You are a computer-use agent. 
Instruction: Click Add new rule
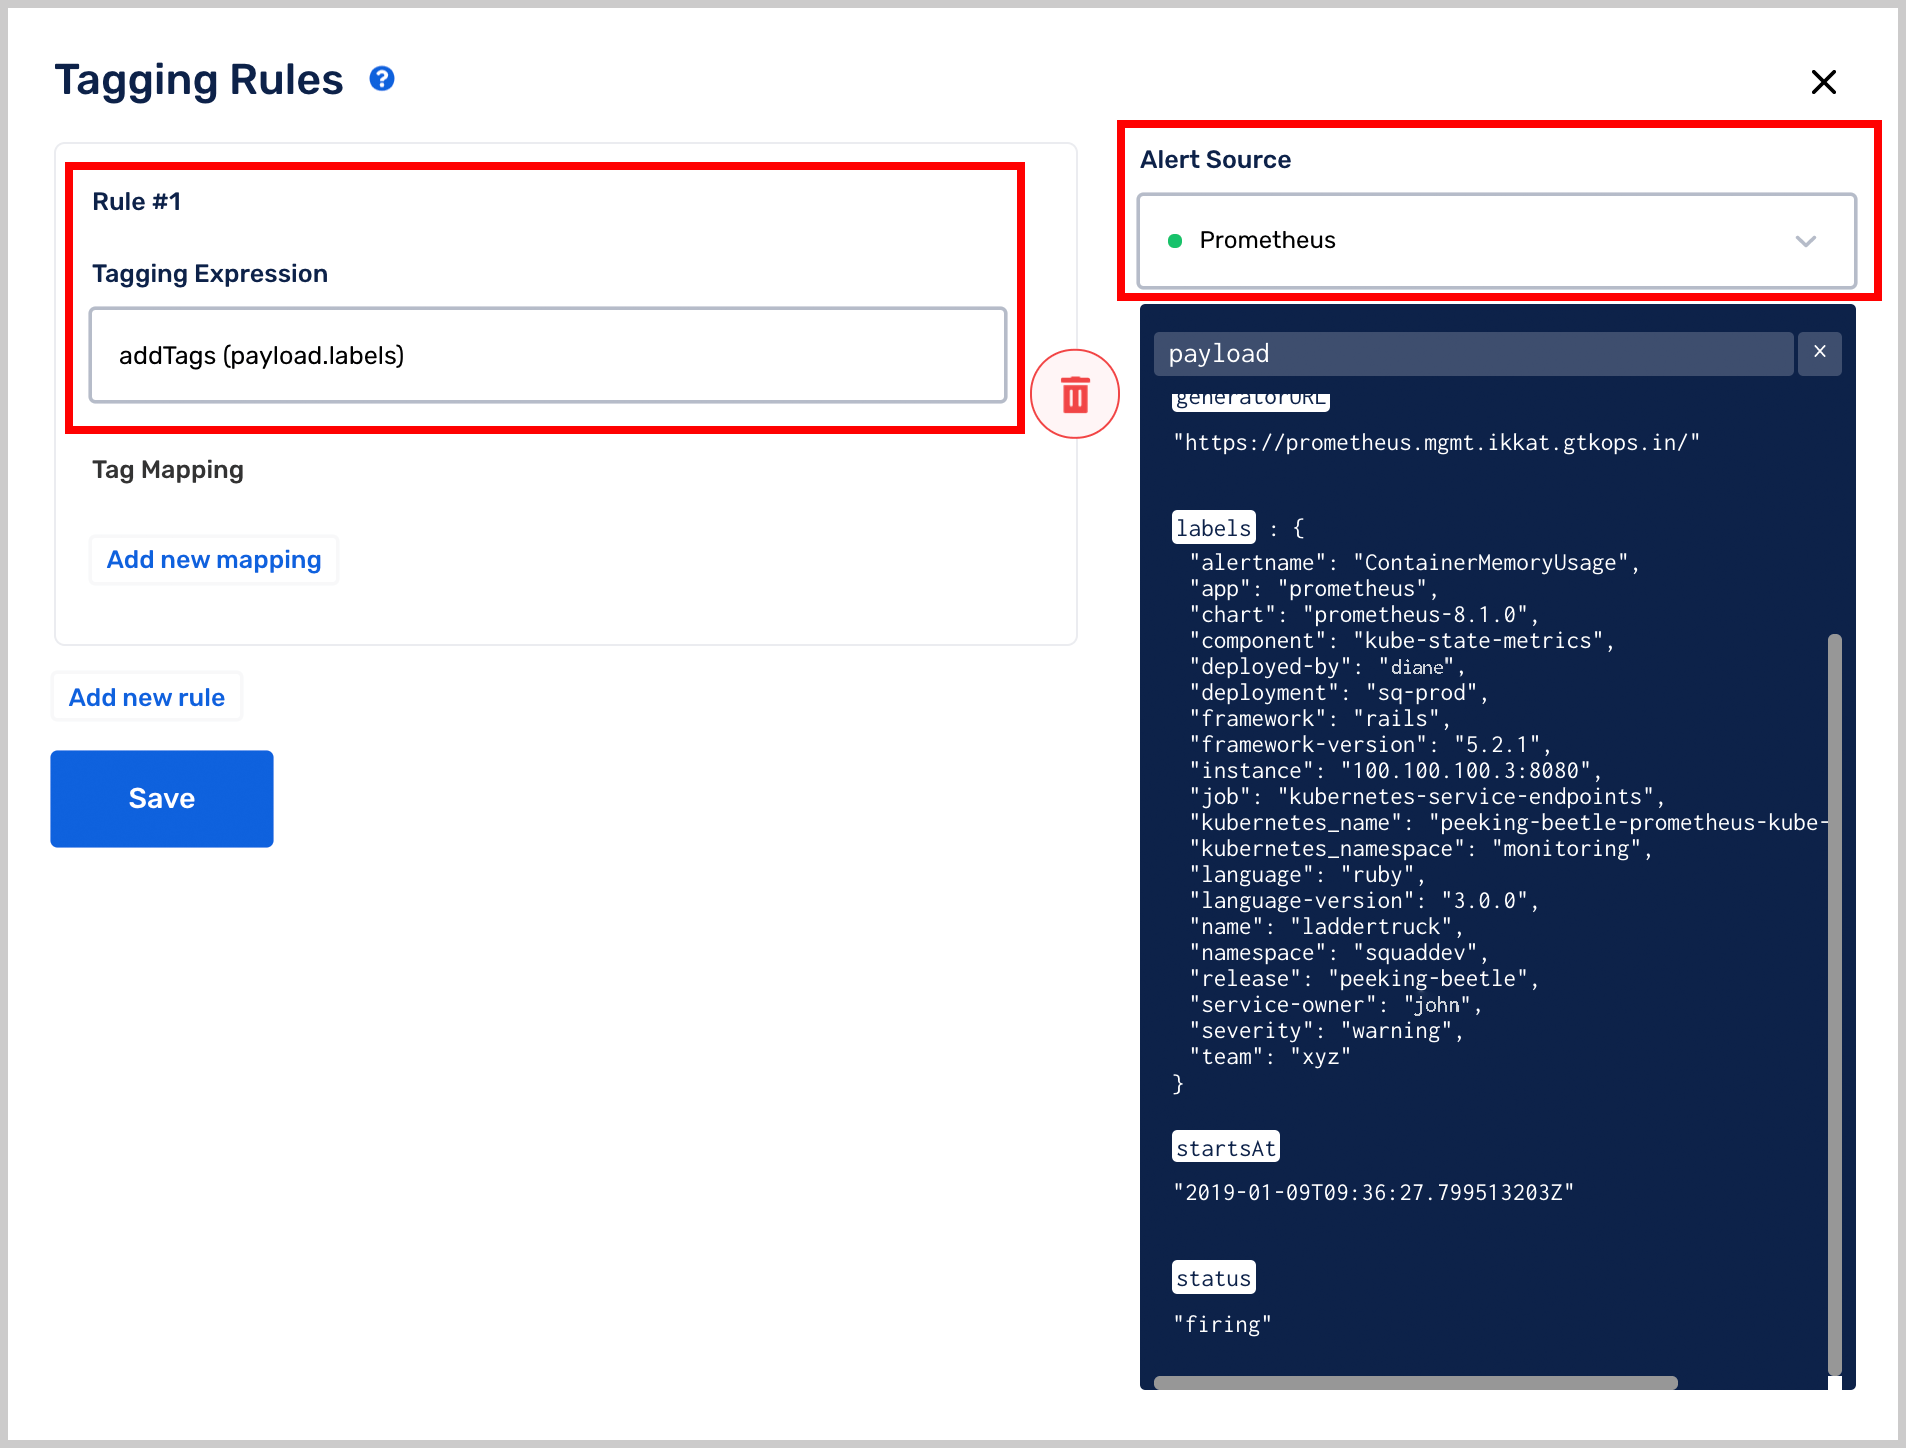click(147, 697)
